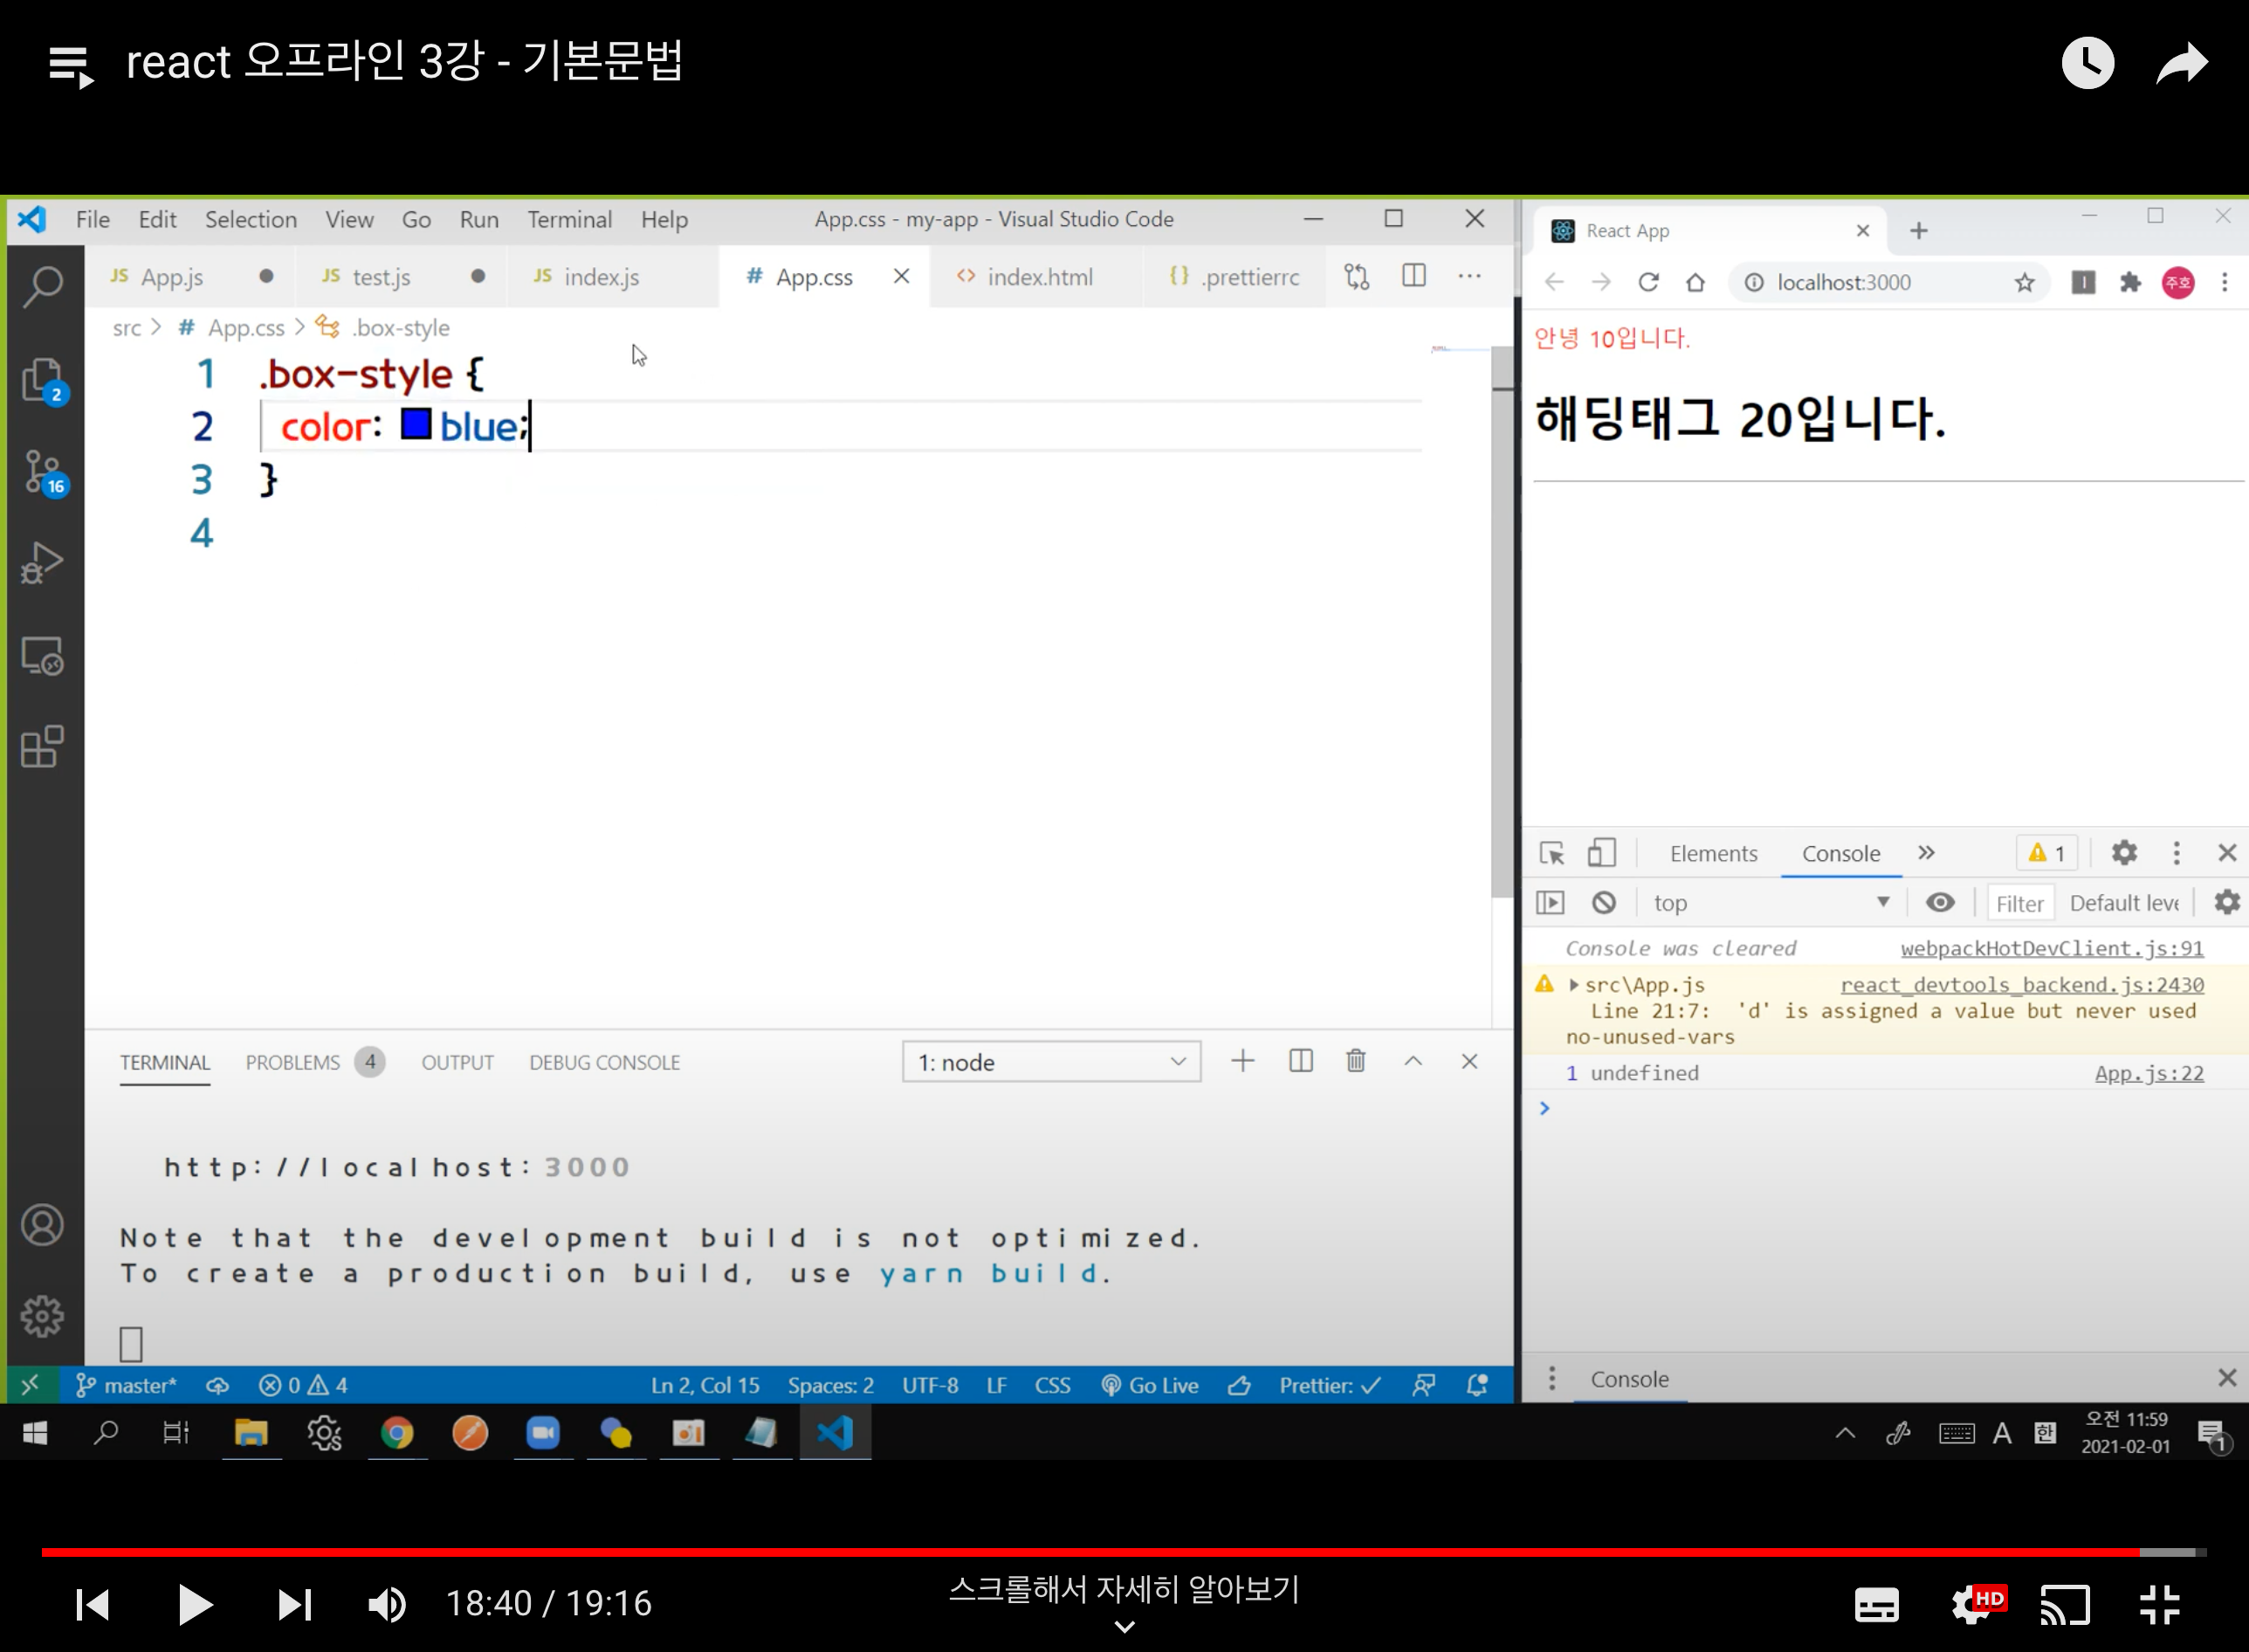
Task: Click the blue color swatch in CSS
Action: click(416, 424)
